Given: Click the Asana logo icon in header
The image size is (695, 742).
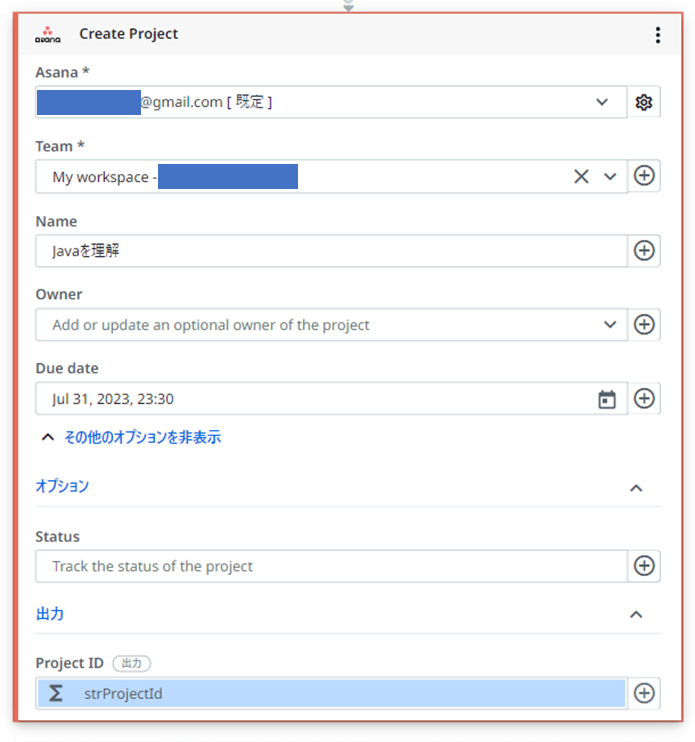Looking at the screenshot, I should pos(48,35).
